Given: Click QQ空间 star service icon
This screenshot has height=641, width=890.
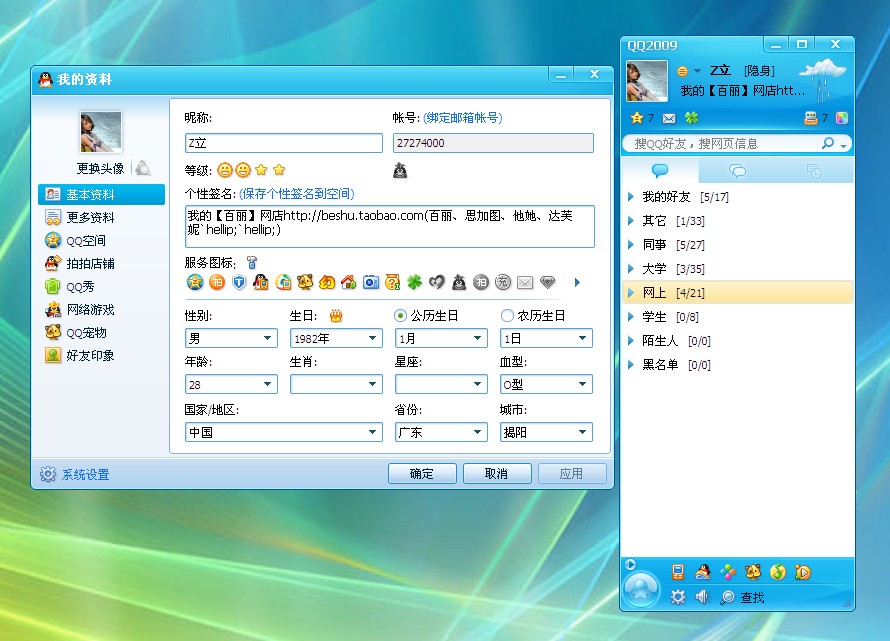Looking at the screenshot, I should pyautogui.click(x=195, y=282).
